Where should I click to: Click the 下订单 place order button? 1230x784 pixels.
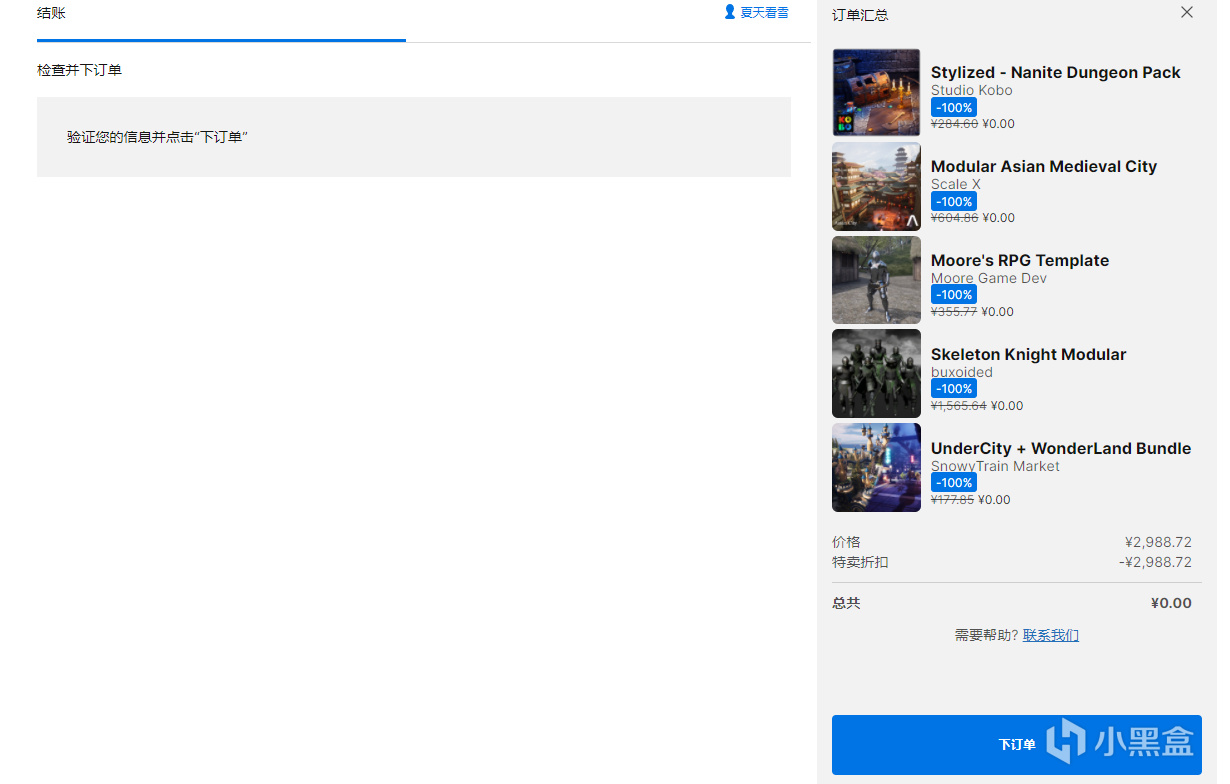(1017, 745)
